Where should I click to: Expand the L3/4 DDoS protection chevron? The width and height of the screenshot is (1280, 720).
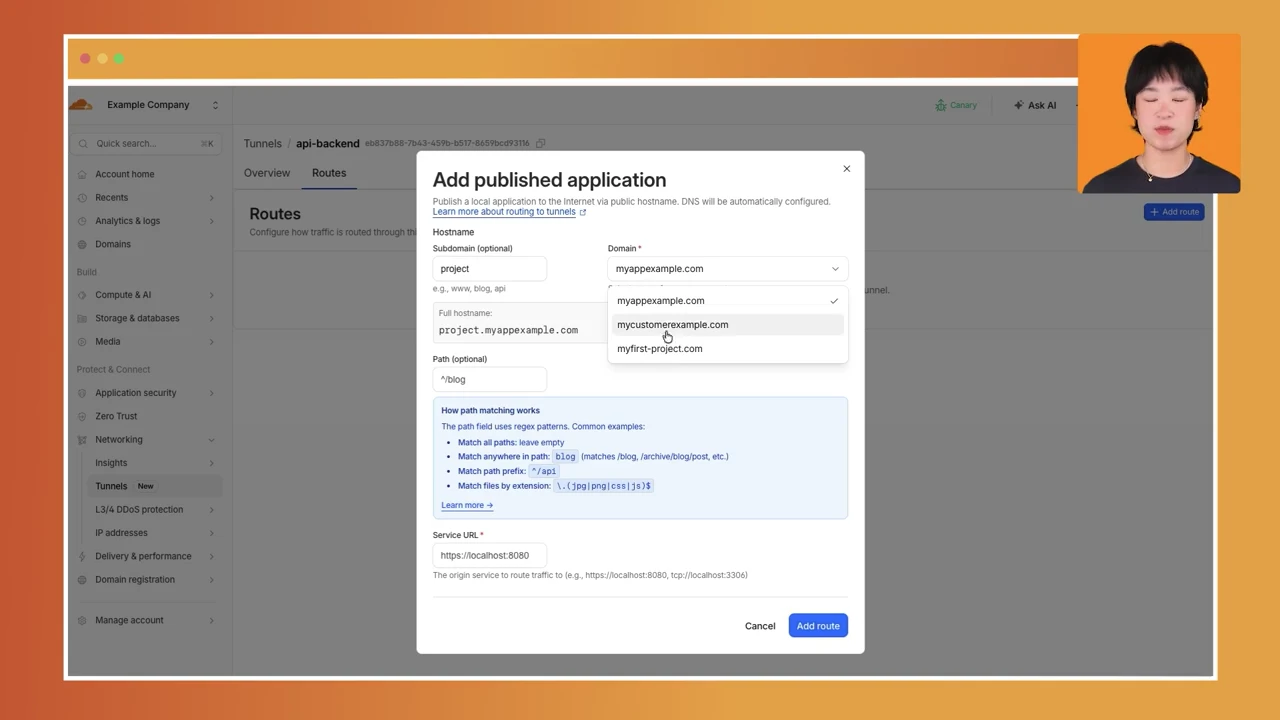(x=211, y=510)
